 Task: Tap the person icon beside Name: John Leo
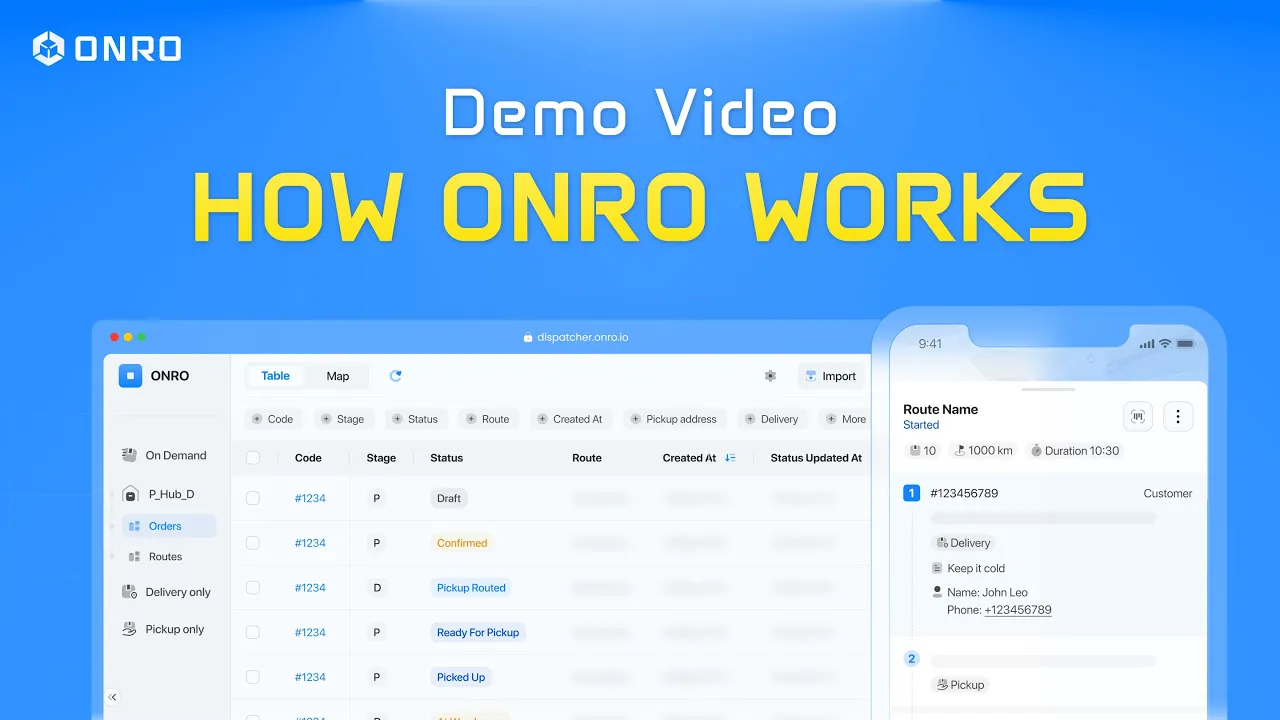point(937,592)
